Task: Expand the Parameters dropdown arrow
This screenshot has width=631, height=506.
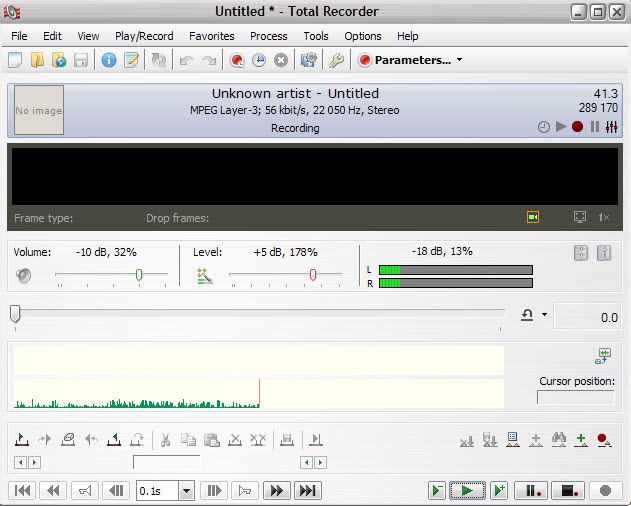Action: [x=460, y=60]
